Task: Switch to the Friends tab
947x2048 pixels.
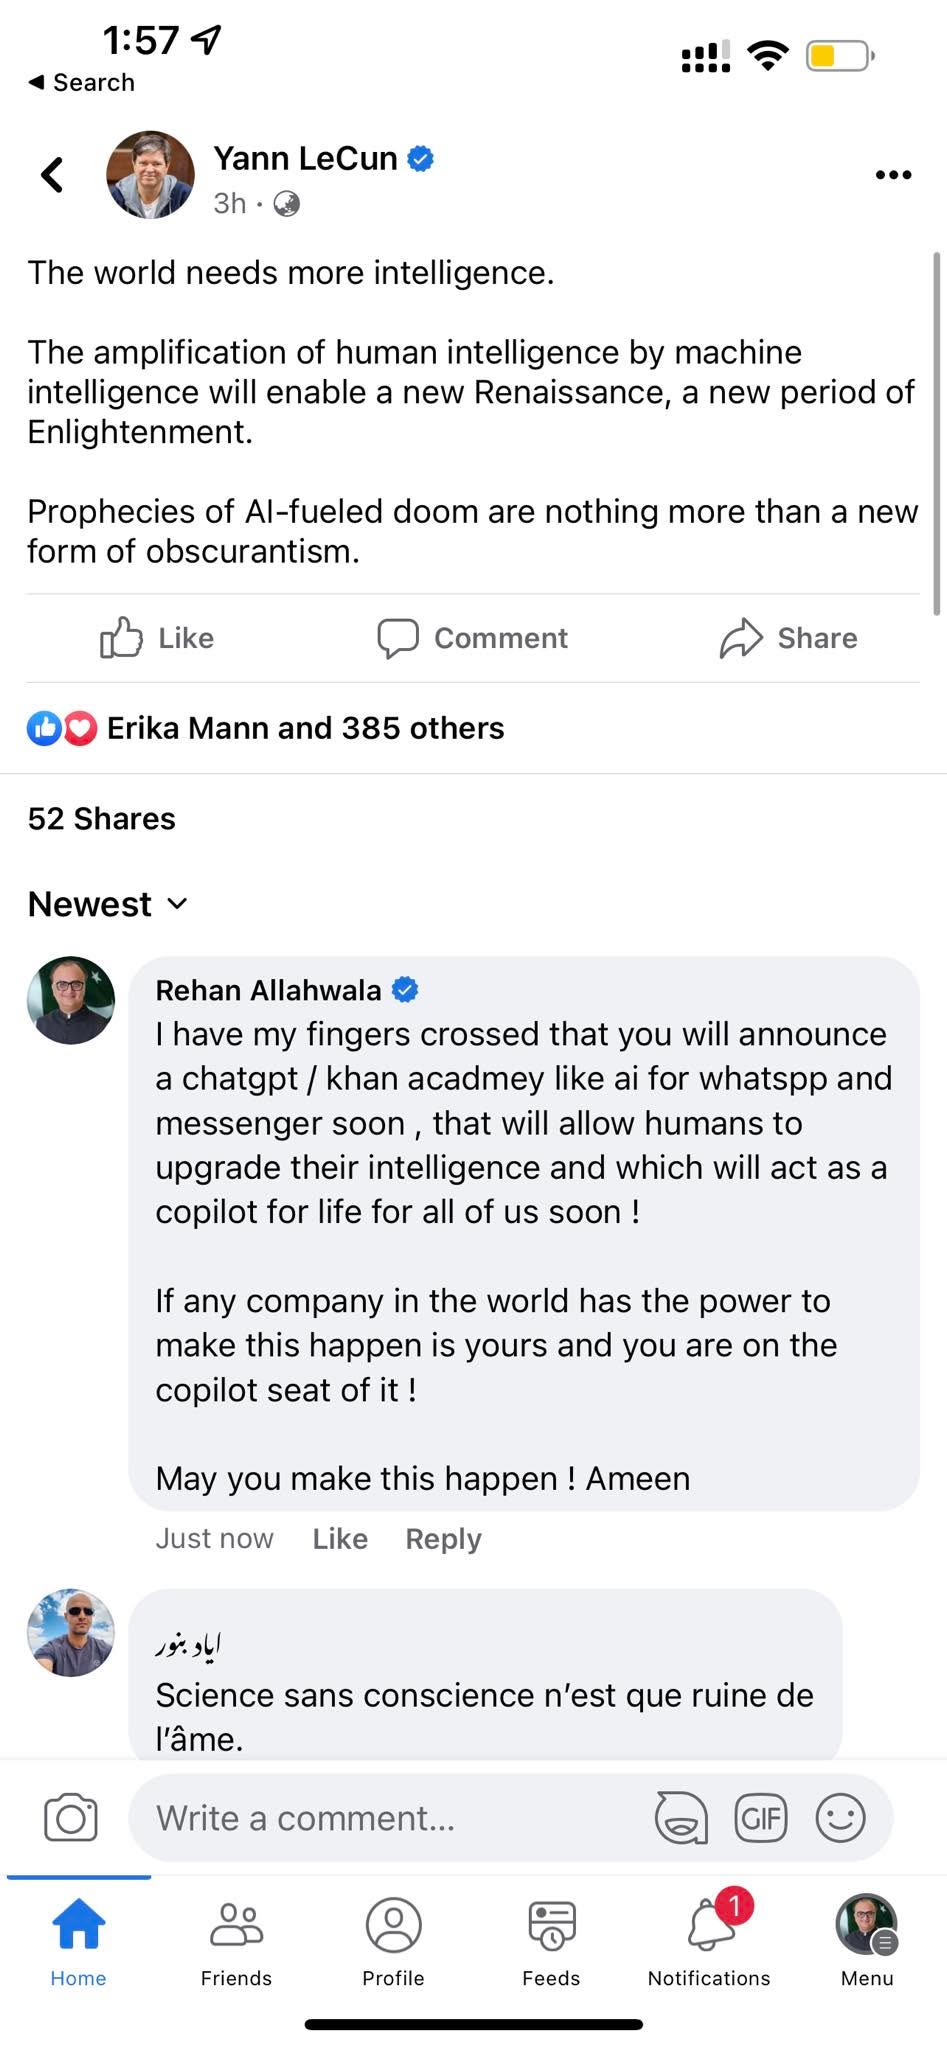Action: coord(236,1943)
